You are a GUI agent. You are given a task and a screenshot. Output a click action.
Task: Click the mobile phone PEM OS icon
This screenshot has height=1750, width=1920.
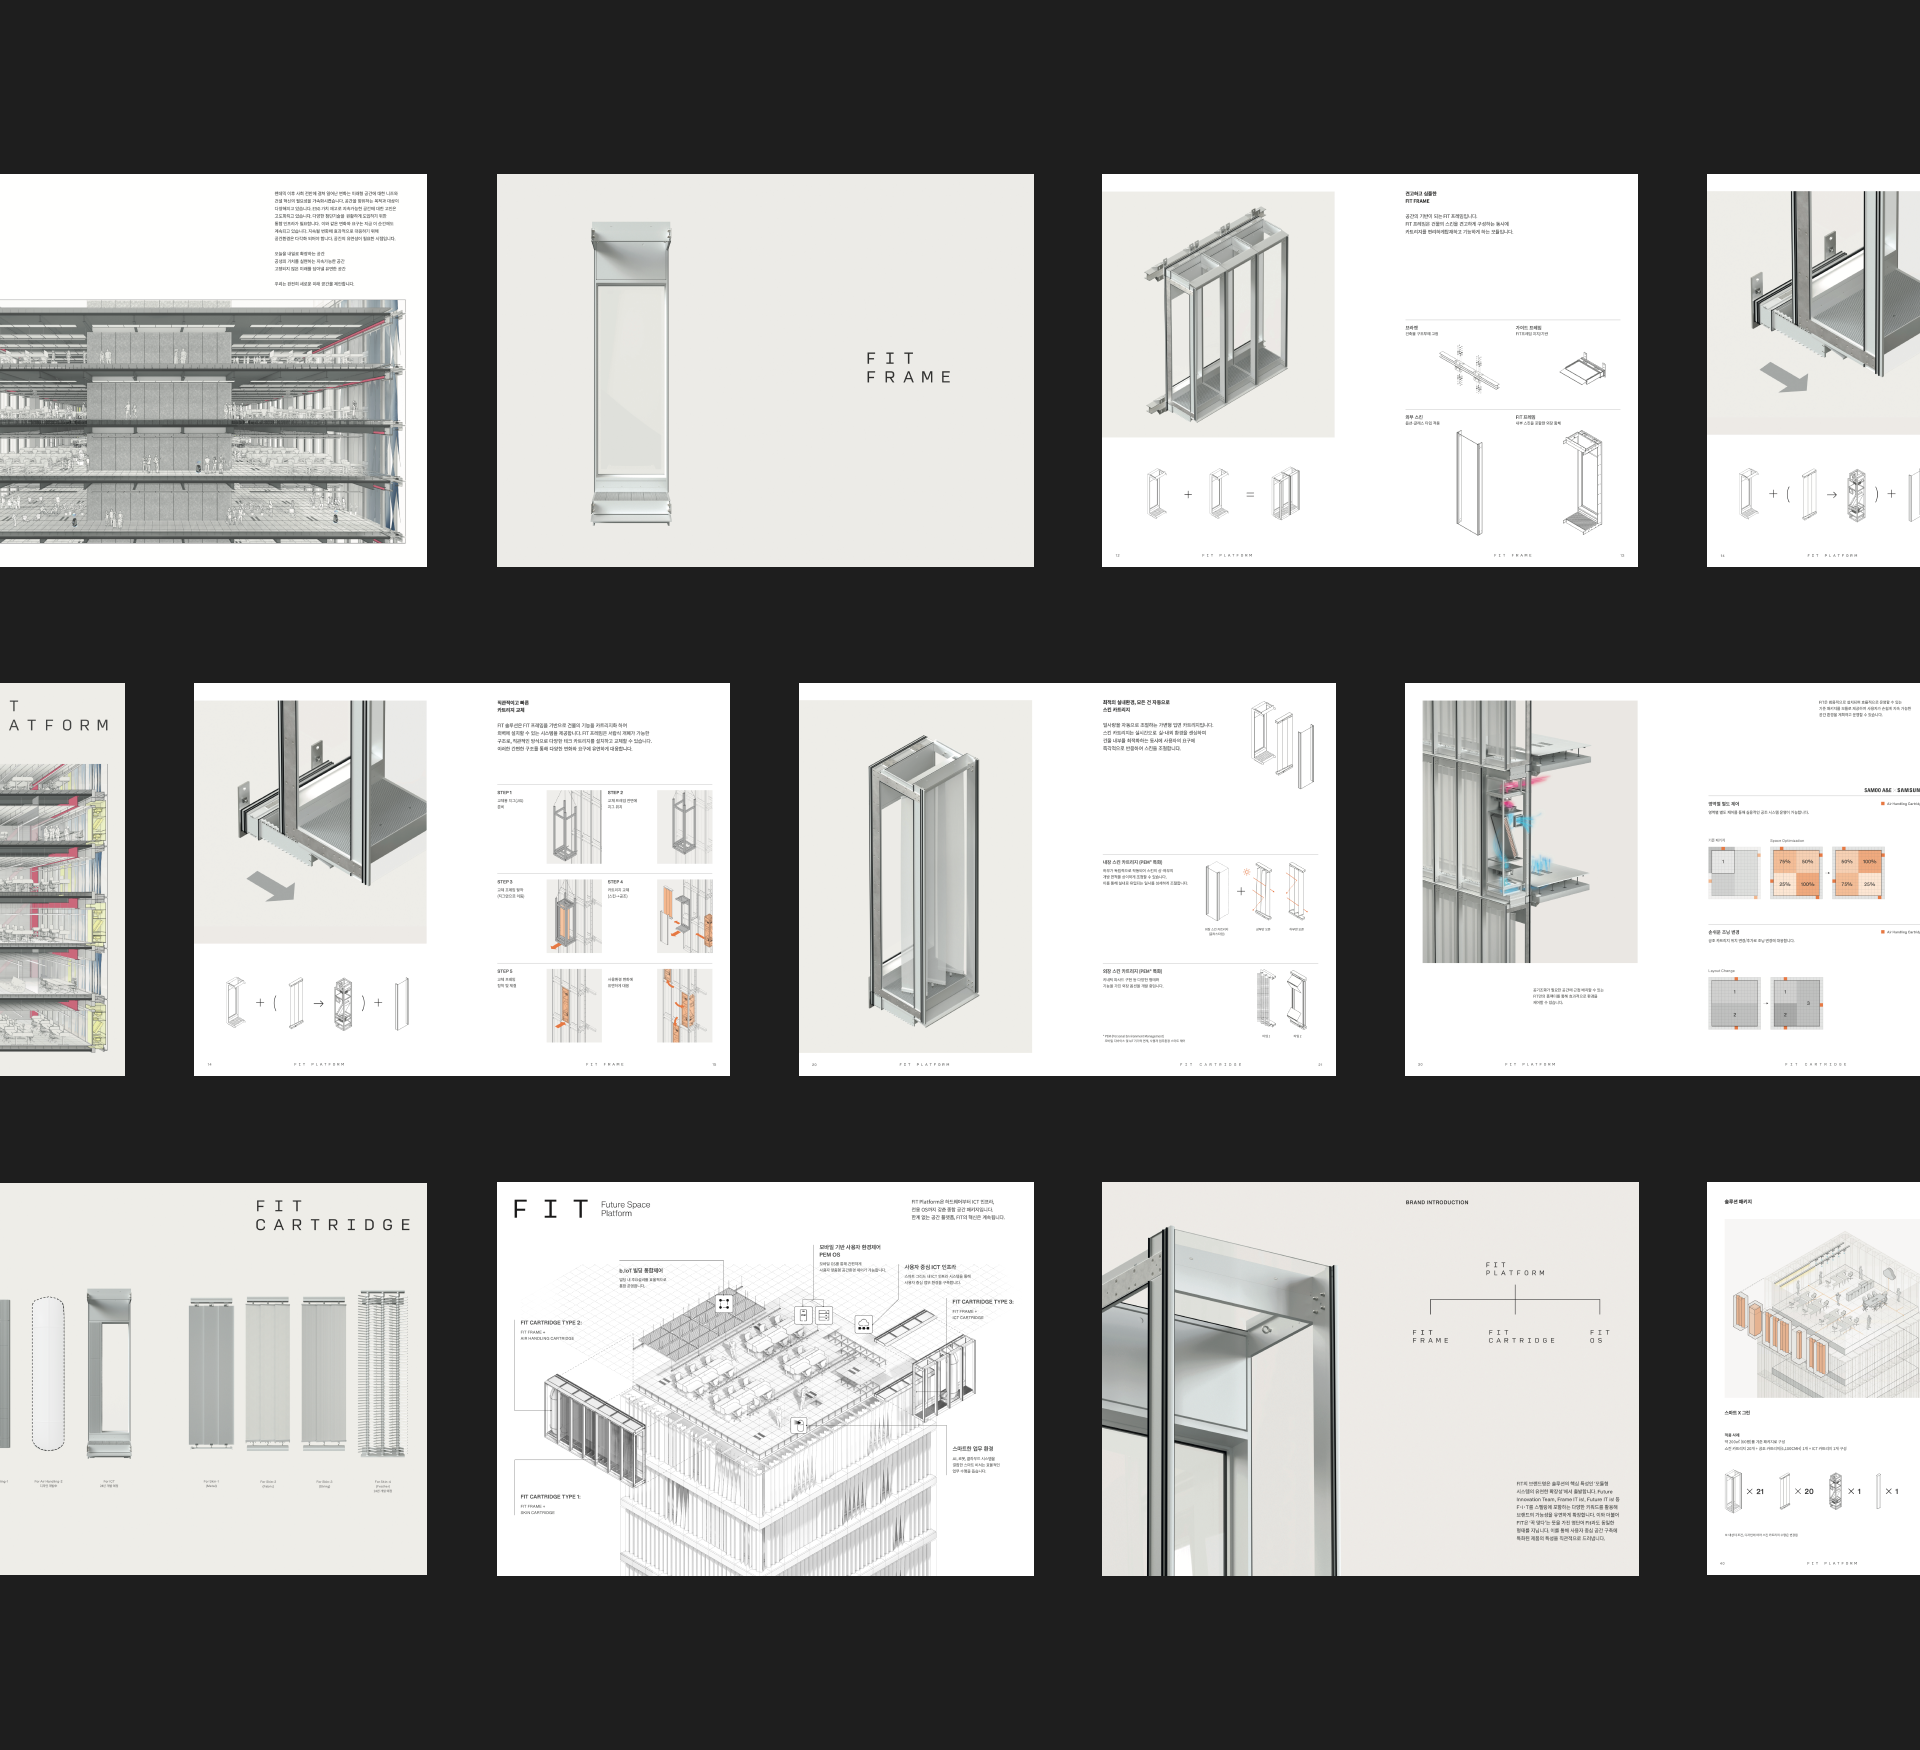coord(803,1315)
